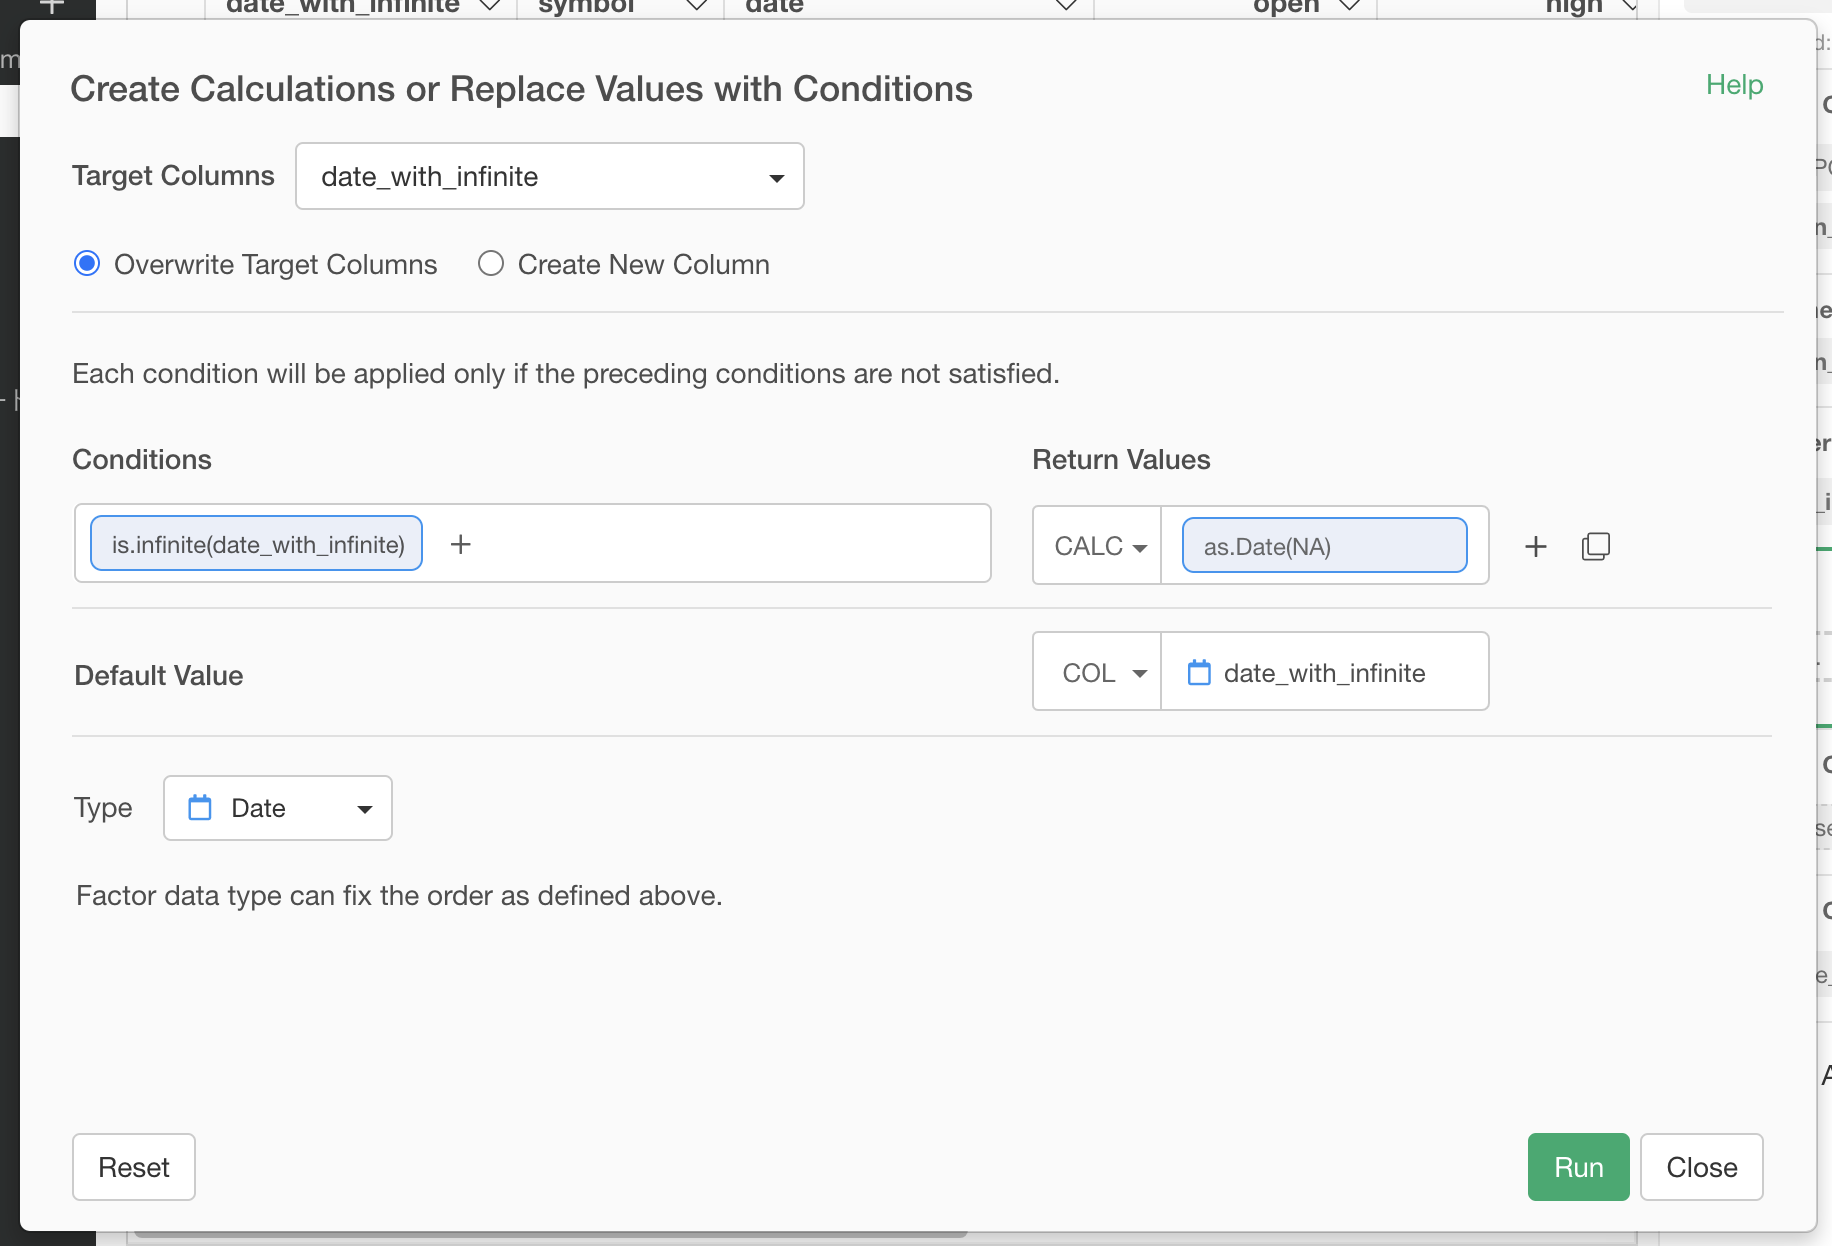Click the is.infinite(date_with_infinite) condition chip

pyautogui.click(x=257, y=544)
